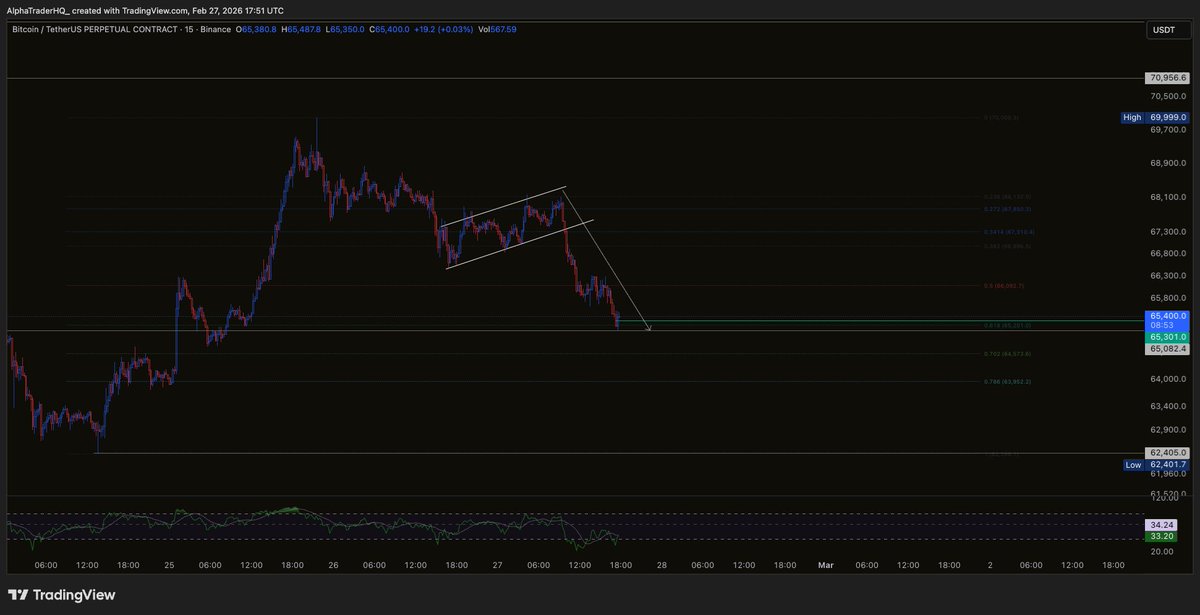Click the 62,401.7 low price label

[x=1167, y=464]
